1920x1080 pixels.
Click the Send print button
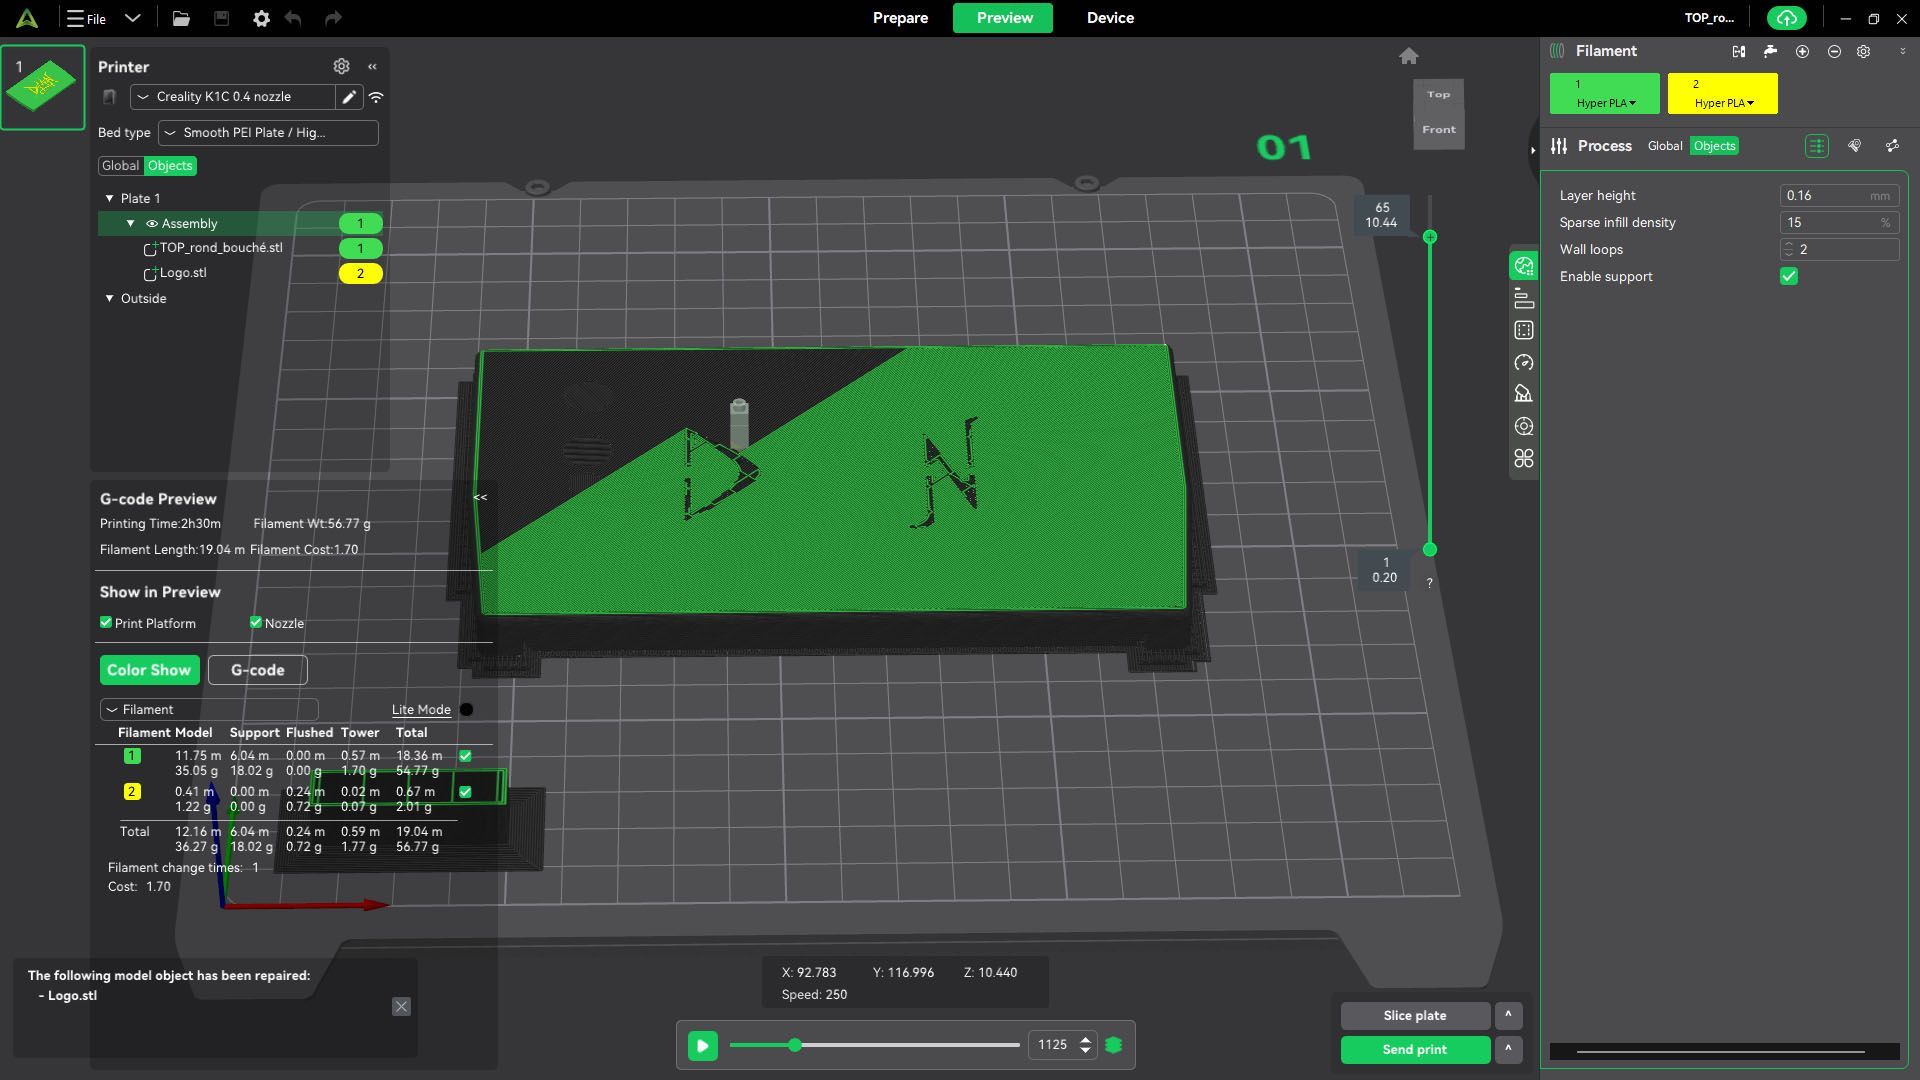point(1415,1049)
